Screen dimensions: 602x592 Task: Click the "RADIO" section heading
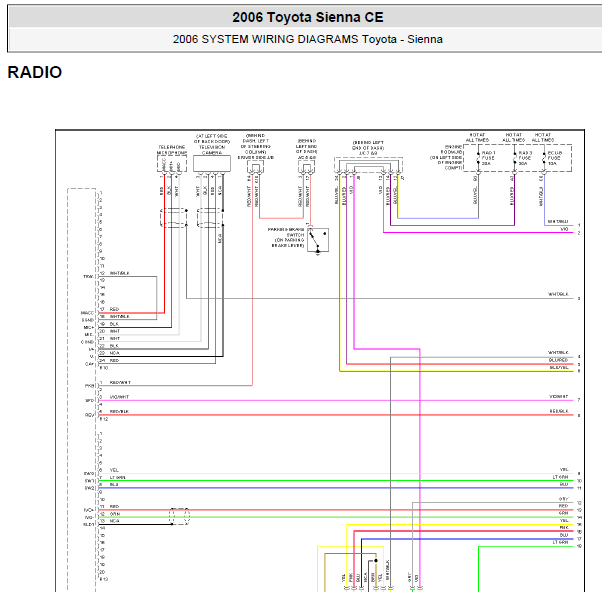pyautogui.click(x=35, y=72)
